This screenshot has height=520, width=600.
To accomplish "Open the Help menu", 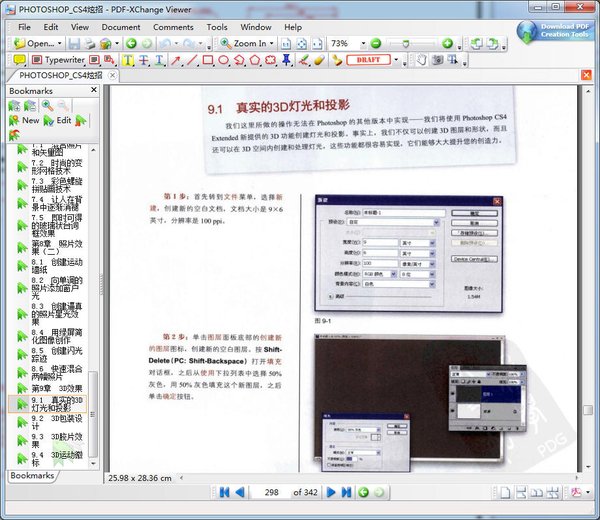I will (x=293, y=27).
